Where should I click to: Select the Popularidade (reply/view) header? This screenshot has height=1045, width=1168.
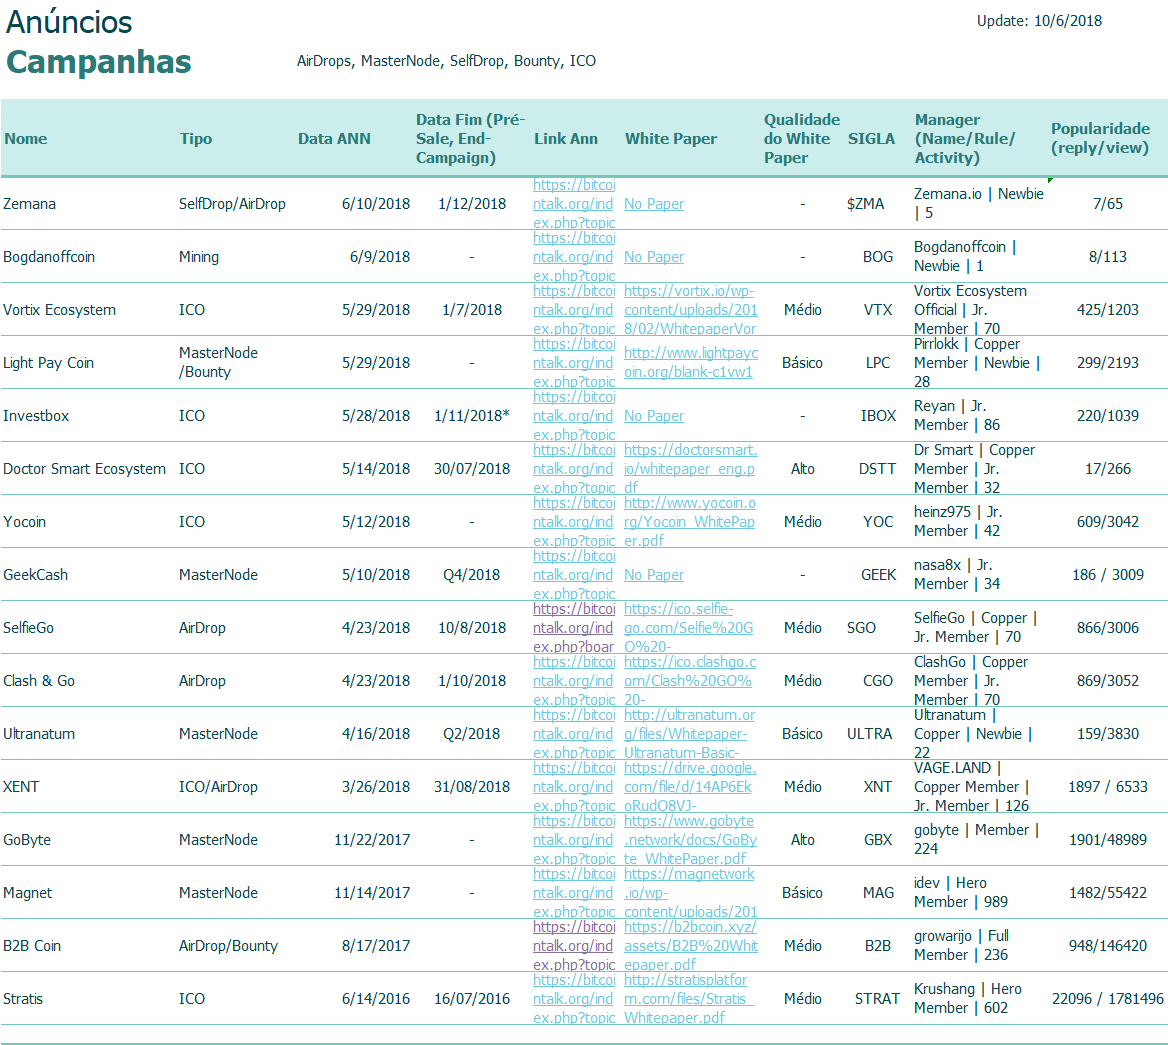point(1100,138)
